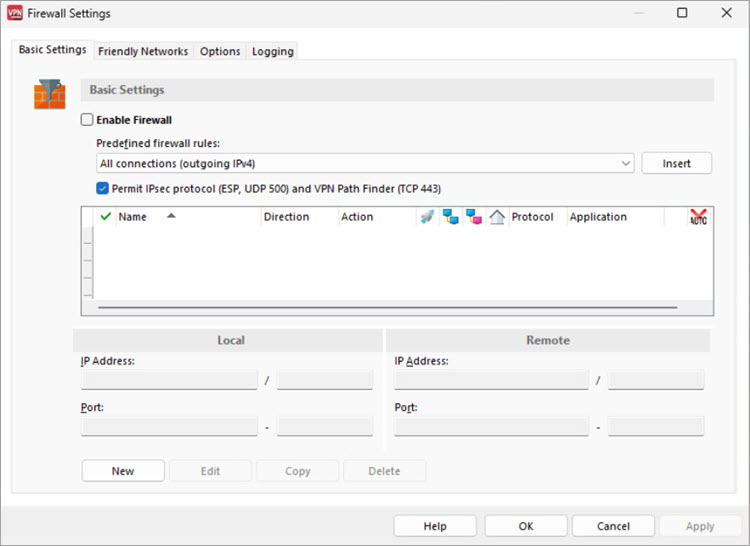Open the Logging tab
This screenshot has width=750, height=546.
[x=273, y=51]
